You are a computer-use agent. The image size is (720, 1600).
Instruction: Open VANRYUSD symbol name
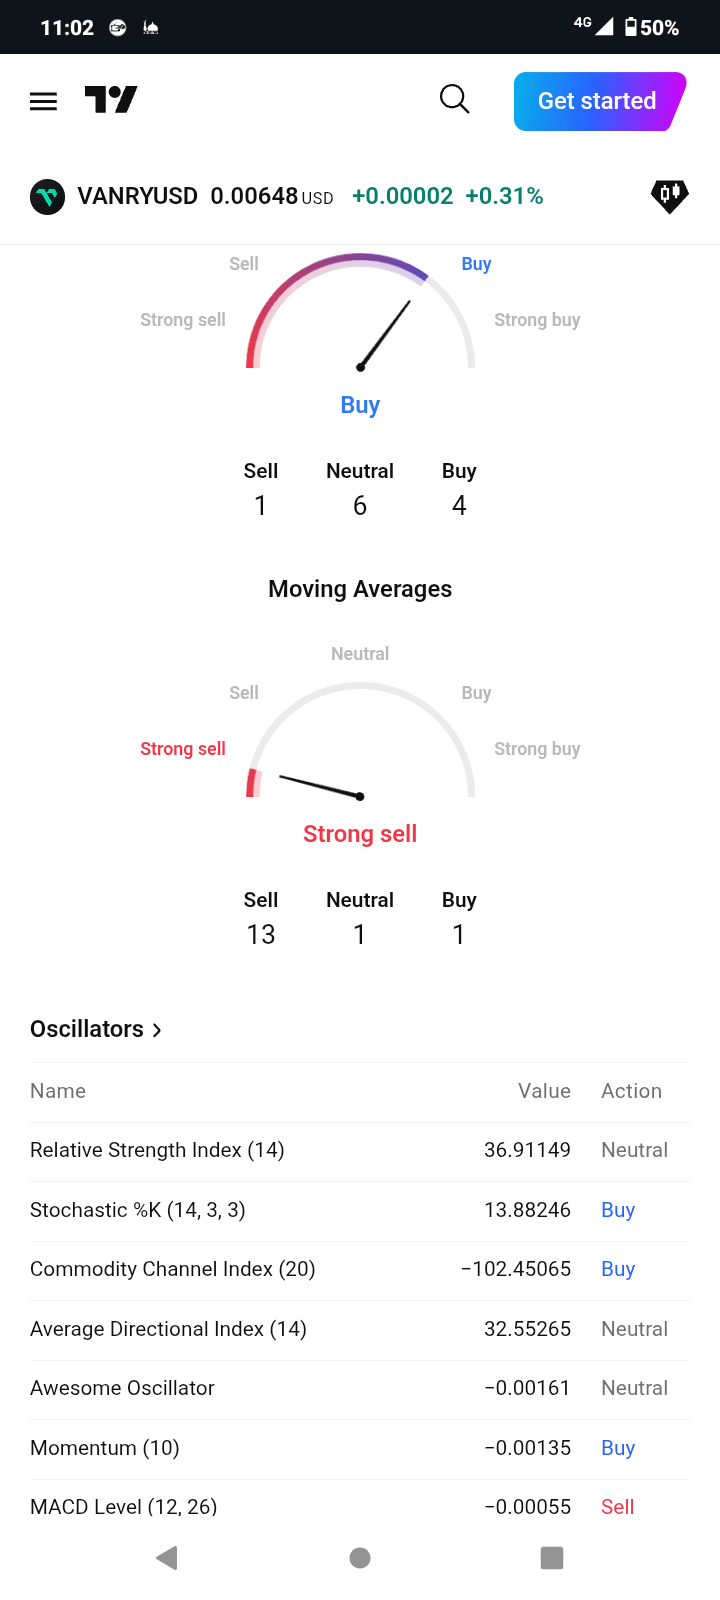[138, 196]
